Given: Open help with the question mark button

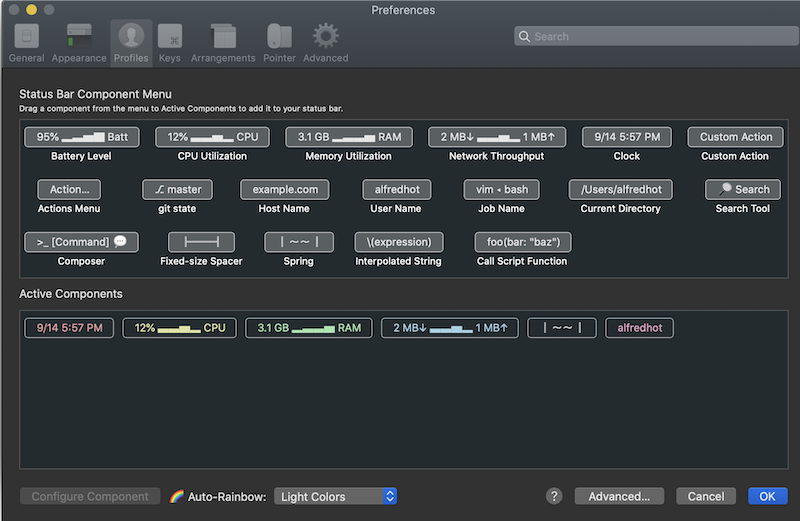Looking at the screenshot, I should [x=554, y=496].
